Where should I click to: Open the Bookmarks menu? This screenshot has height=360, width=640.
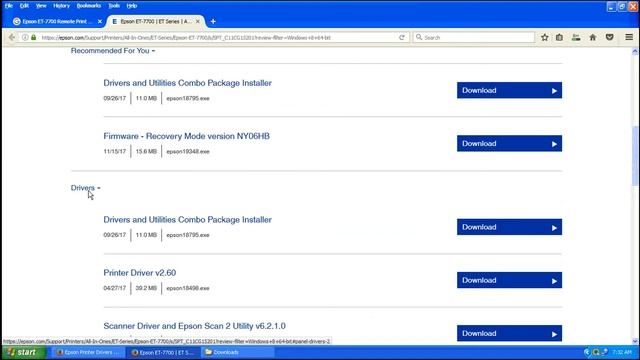click(x=89, y=6)
